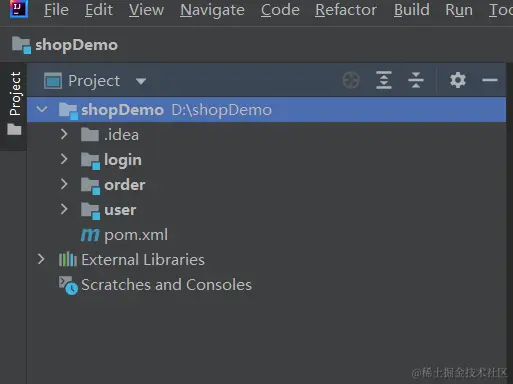Screen dimensions: 513x384
Task: Click the Scratches and Consoles icon
Action: coord(68,285)
